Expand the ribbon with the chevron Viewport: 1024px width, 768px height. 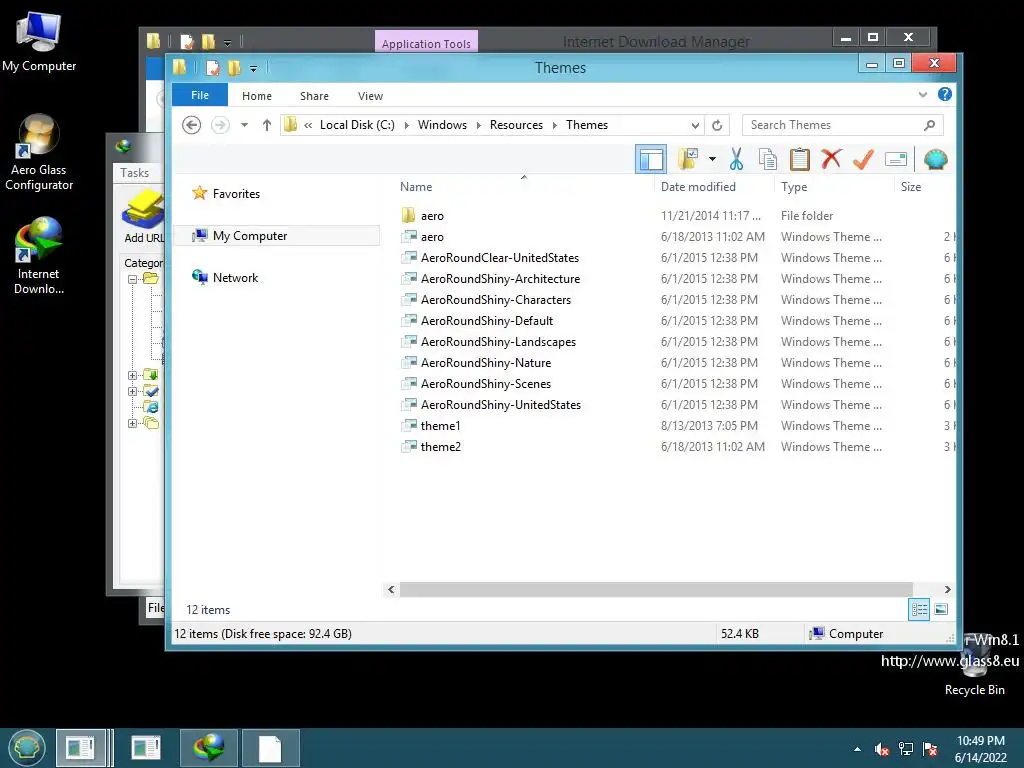click(x=923, y=95)
